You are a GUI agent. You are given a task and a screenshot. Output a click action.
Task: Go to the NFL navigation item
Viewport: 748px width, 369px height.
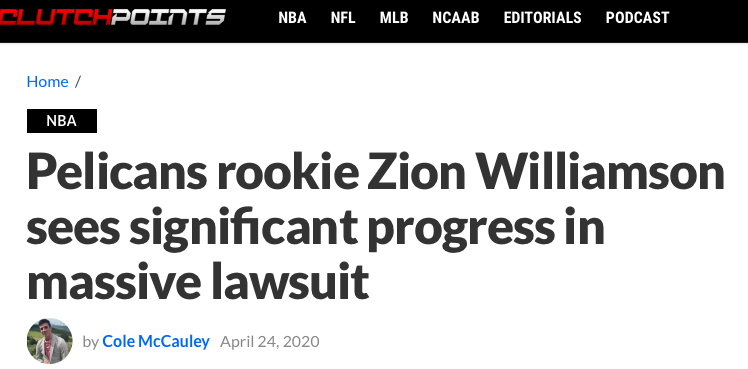pos(343,18)
